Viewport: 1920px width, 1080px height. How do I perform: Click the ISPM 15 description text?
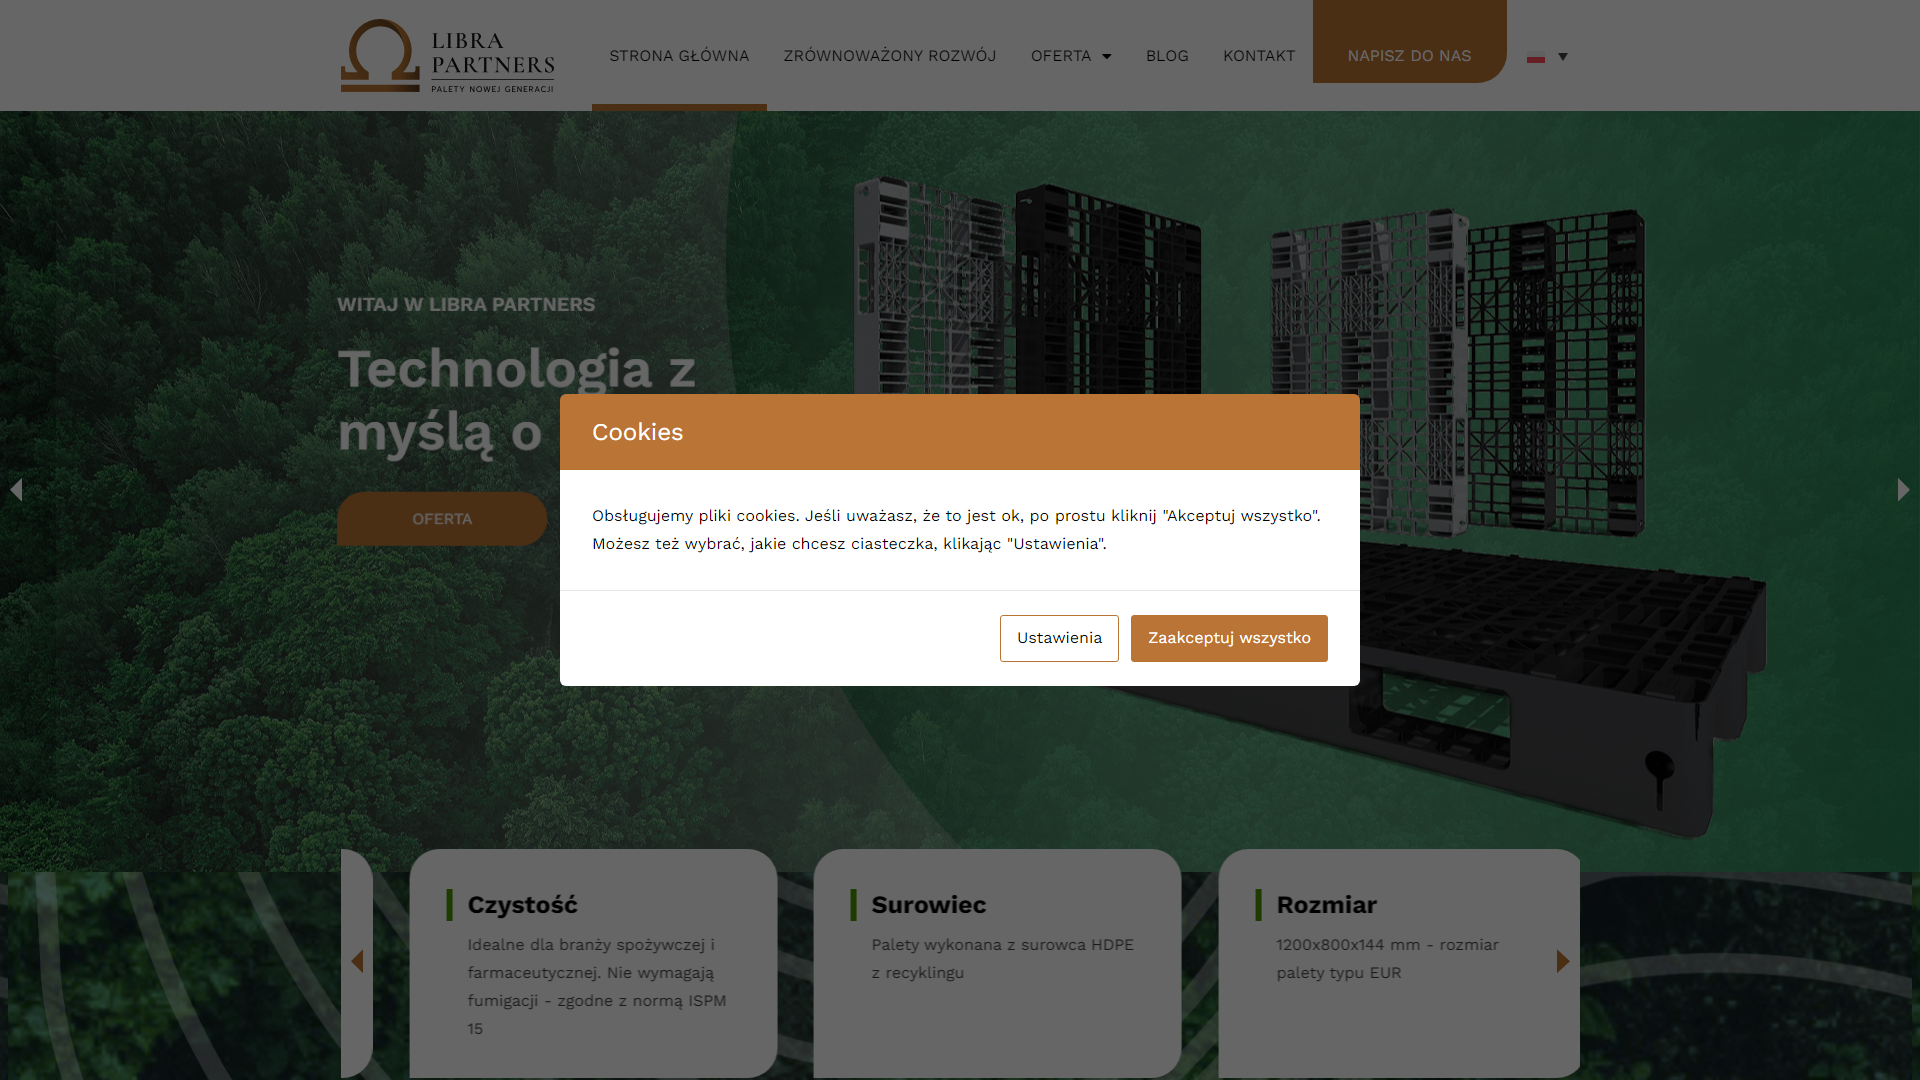click(x=597, y=987)
